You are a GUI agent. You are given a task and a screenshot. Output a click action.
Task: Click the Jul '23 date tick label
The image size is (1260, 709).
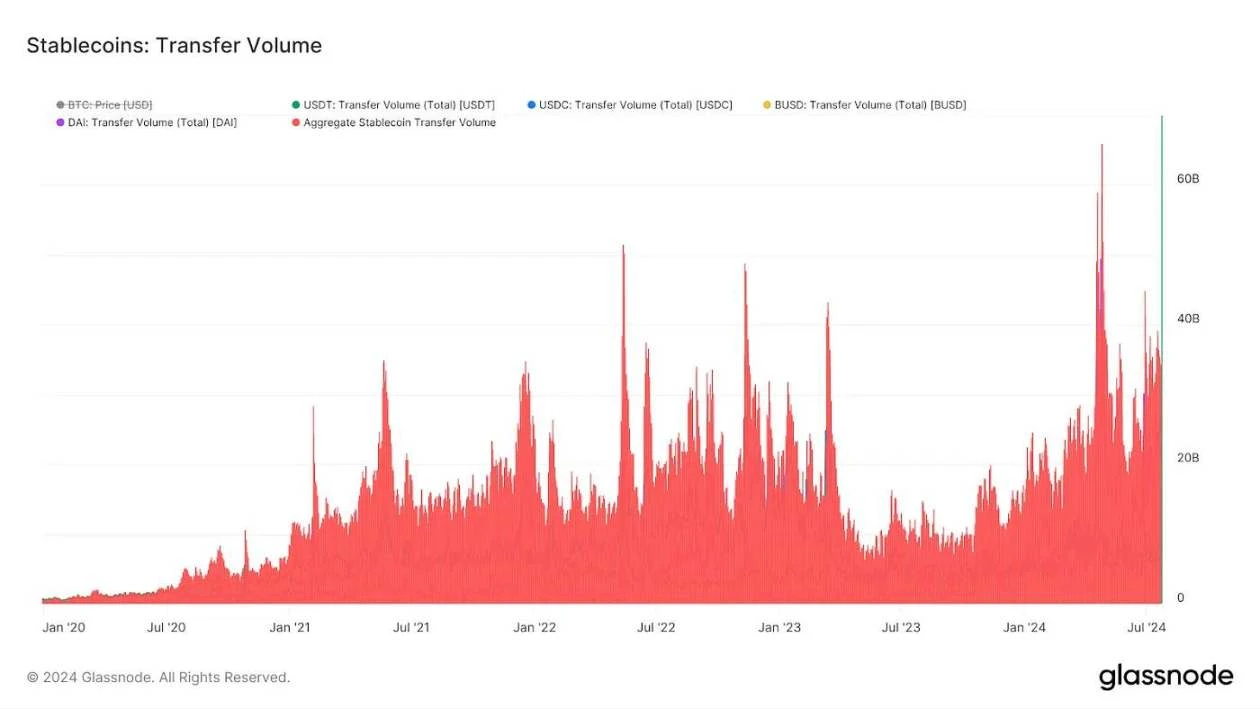[901, 628]
